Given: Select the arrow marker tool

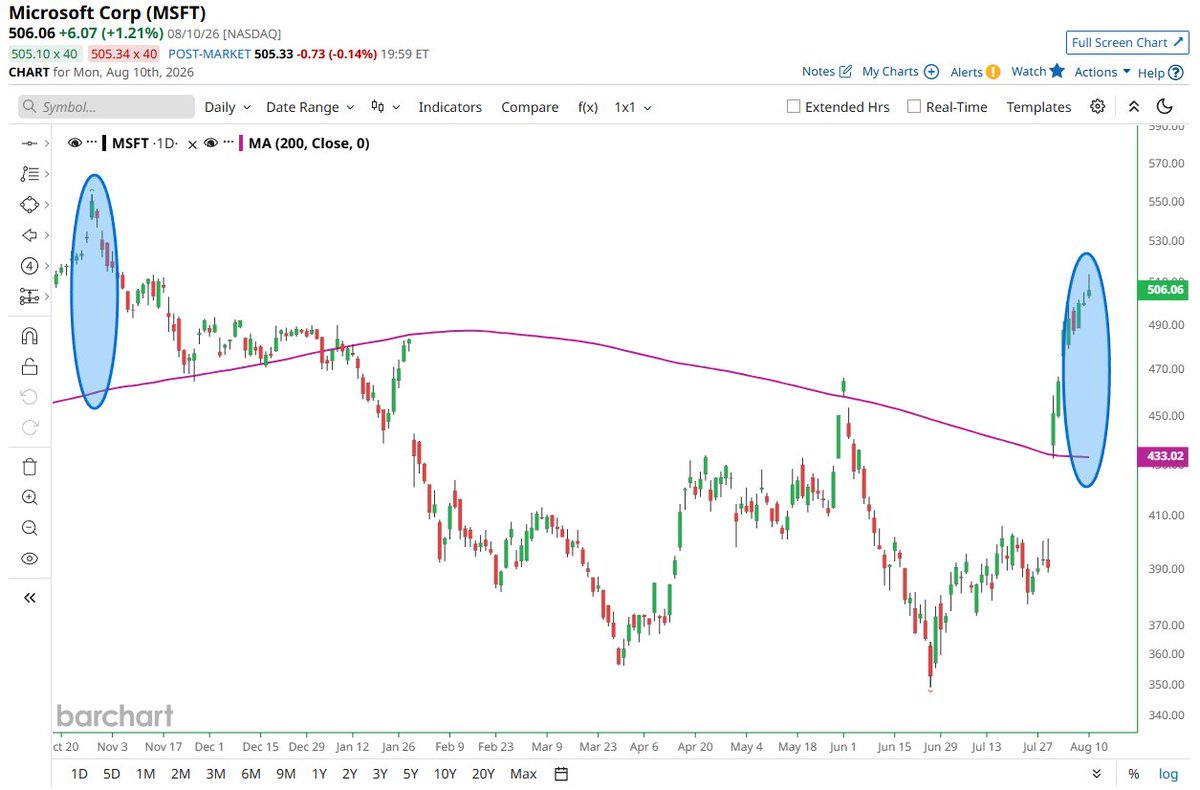Looking at the screenshot, I should (x=28, y=235).
